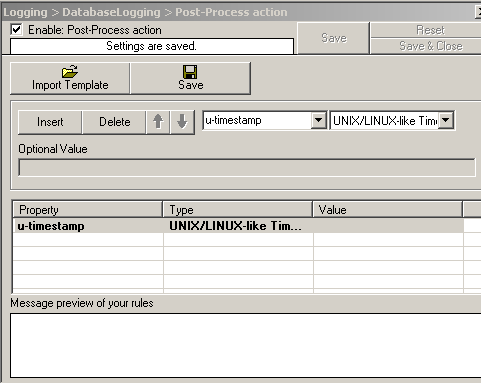Click the Insert button
Viewport: 481px width, 384px height.
[50, 122]
